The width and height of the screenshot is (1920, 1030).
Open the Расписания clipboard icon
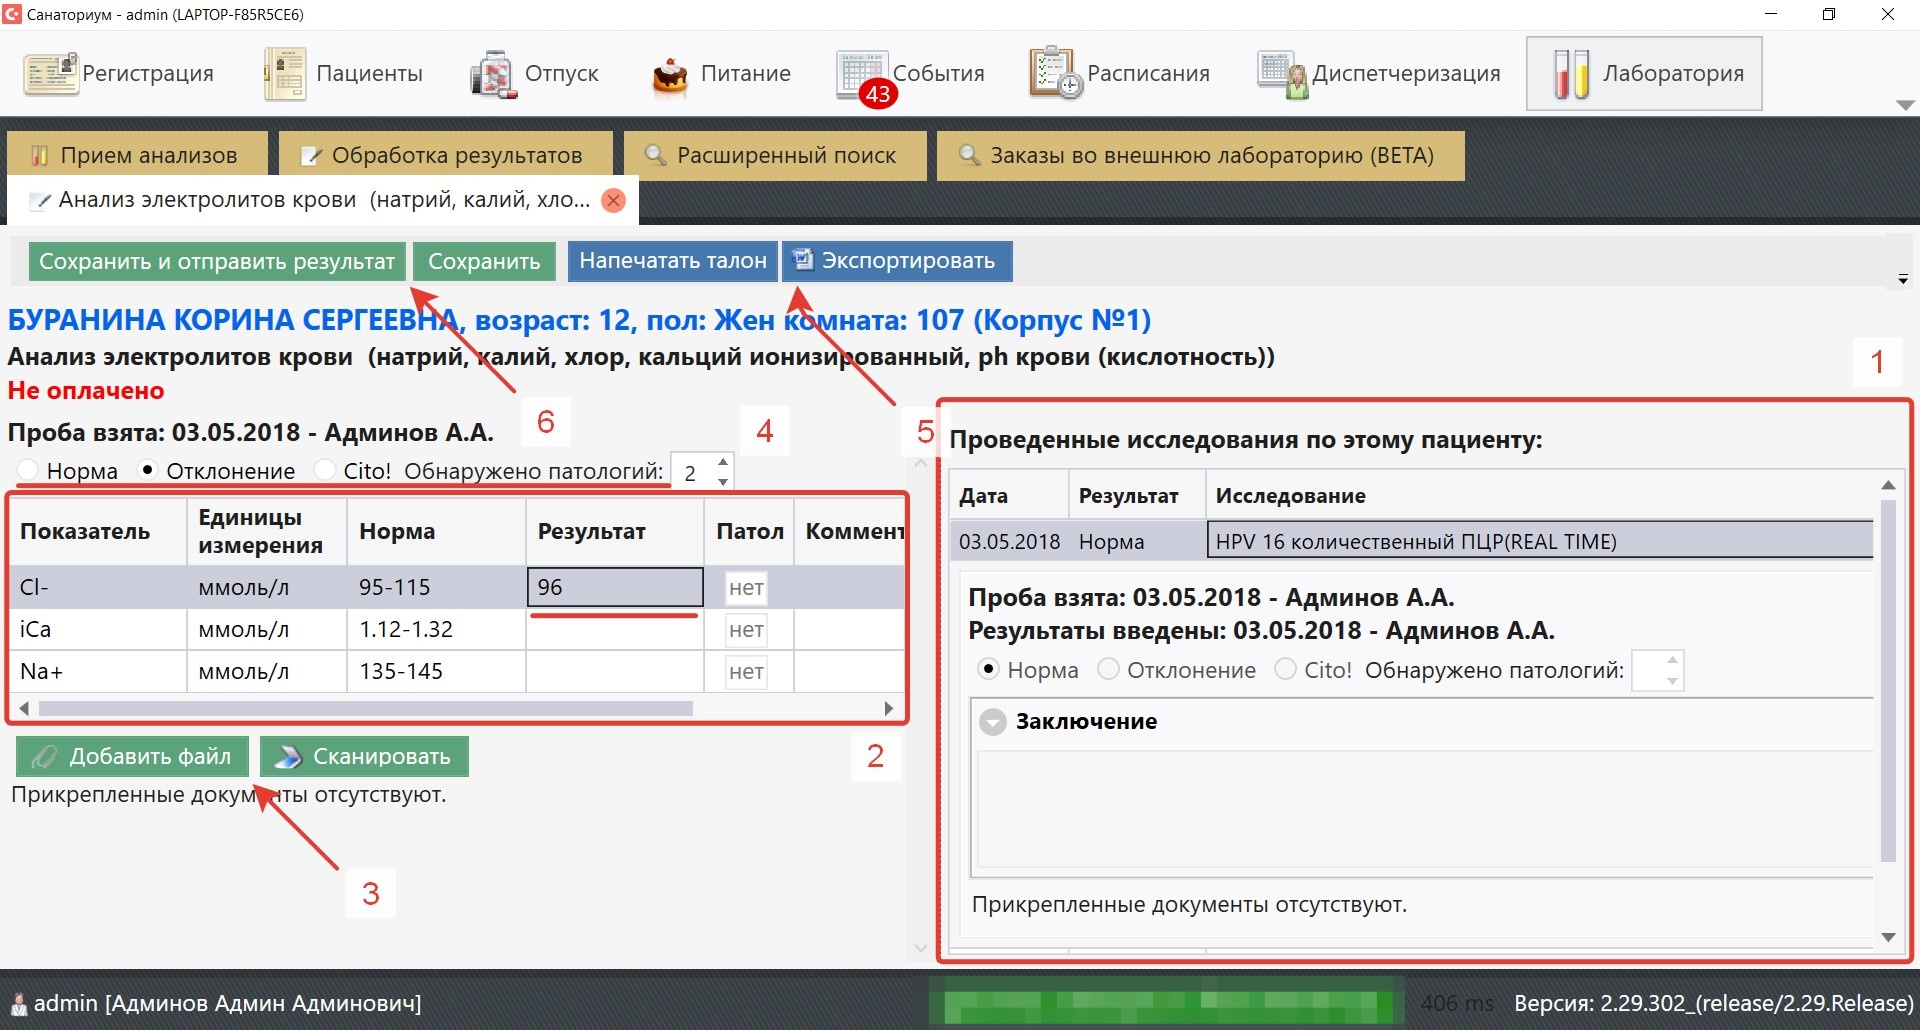click(1055, 74)
